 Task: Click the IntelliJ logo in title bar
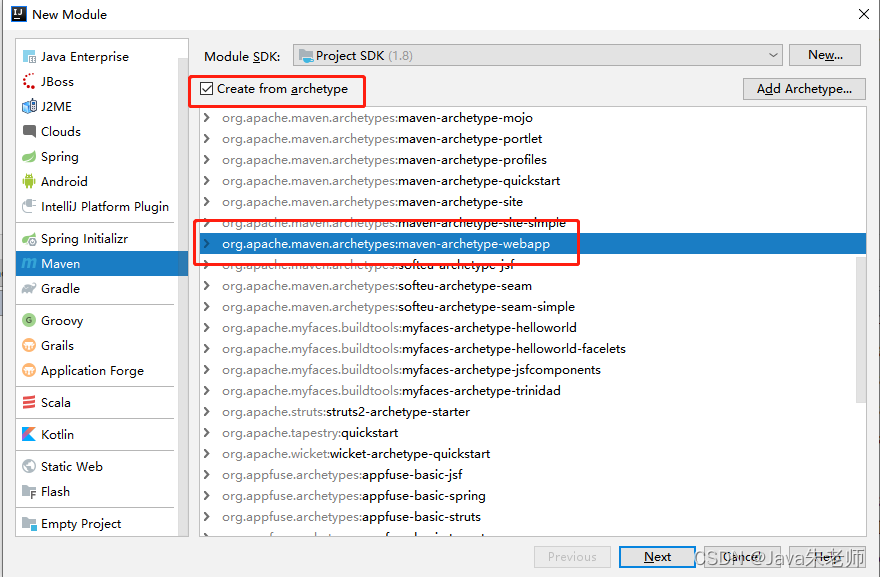coord(19,14)
